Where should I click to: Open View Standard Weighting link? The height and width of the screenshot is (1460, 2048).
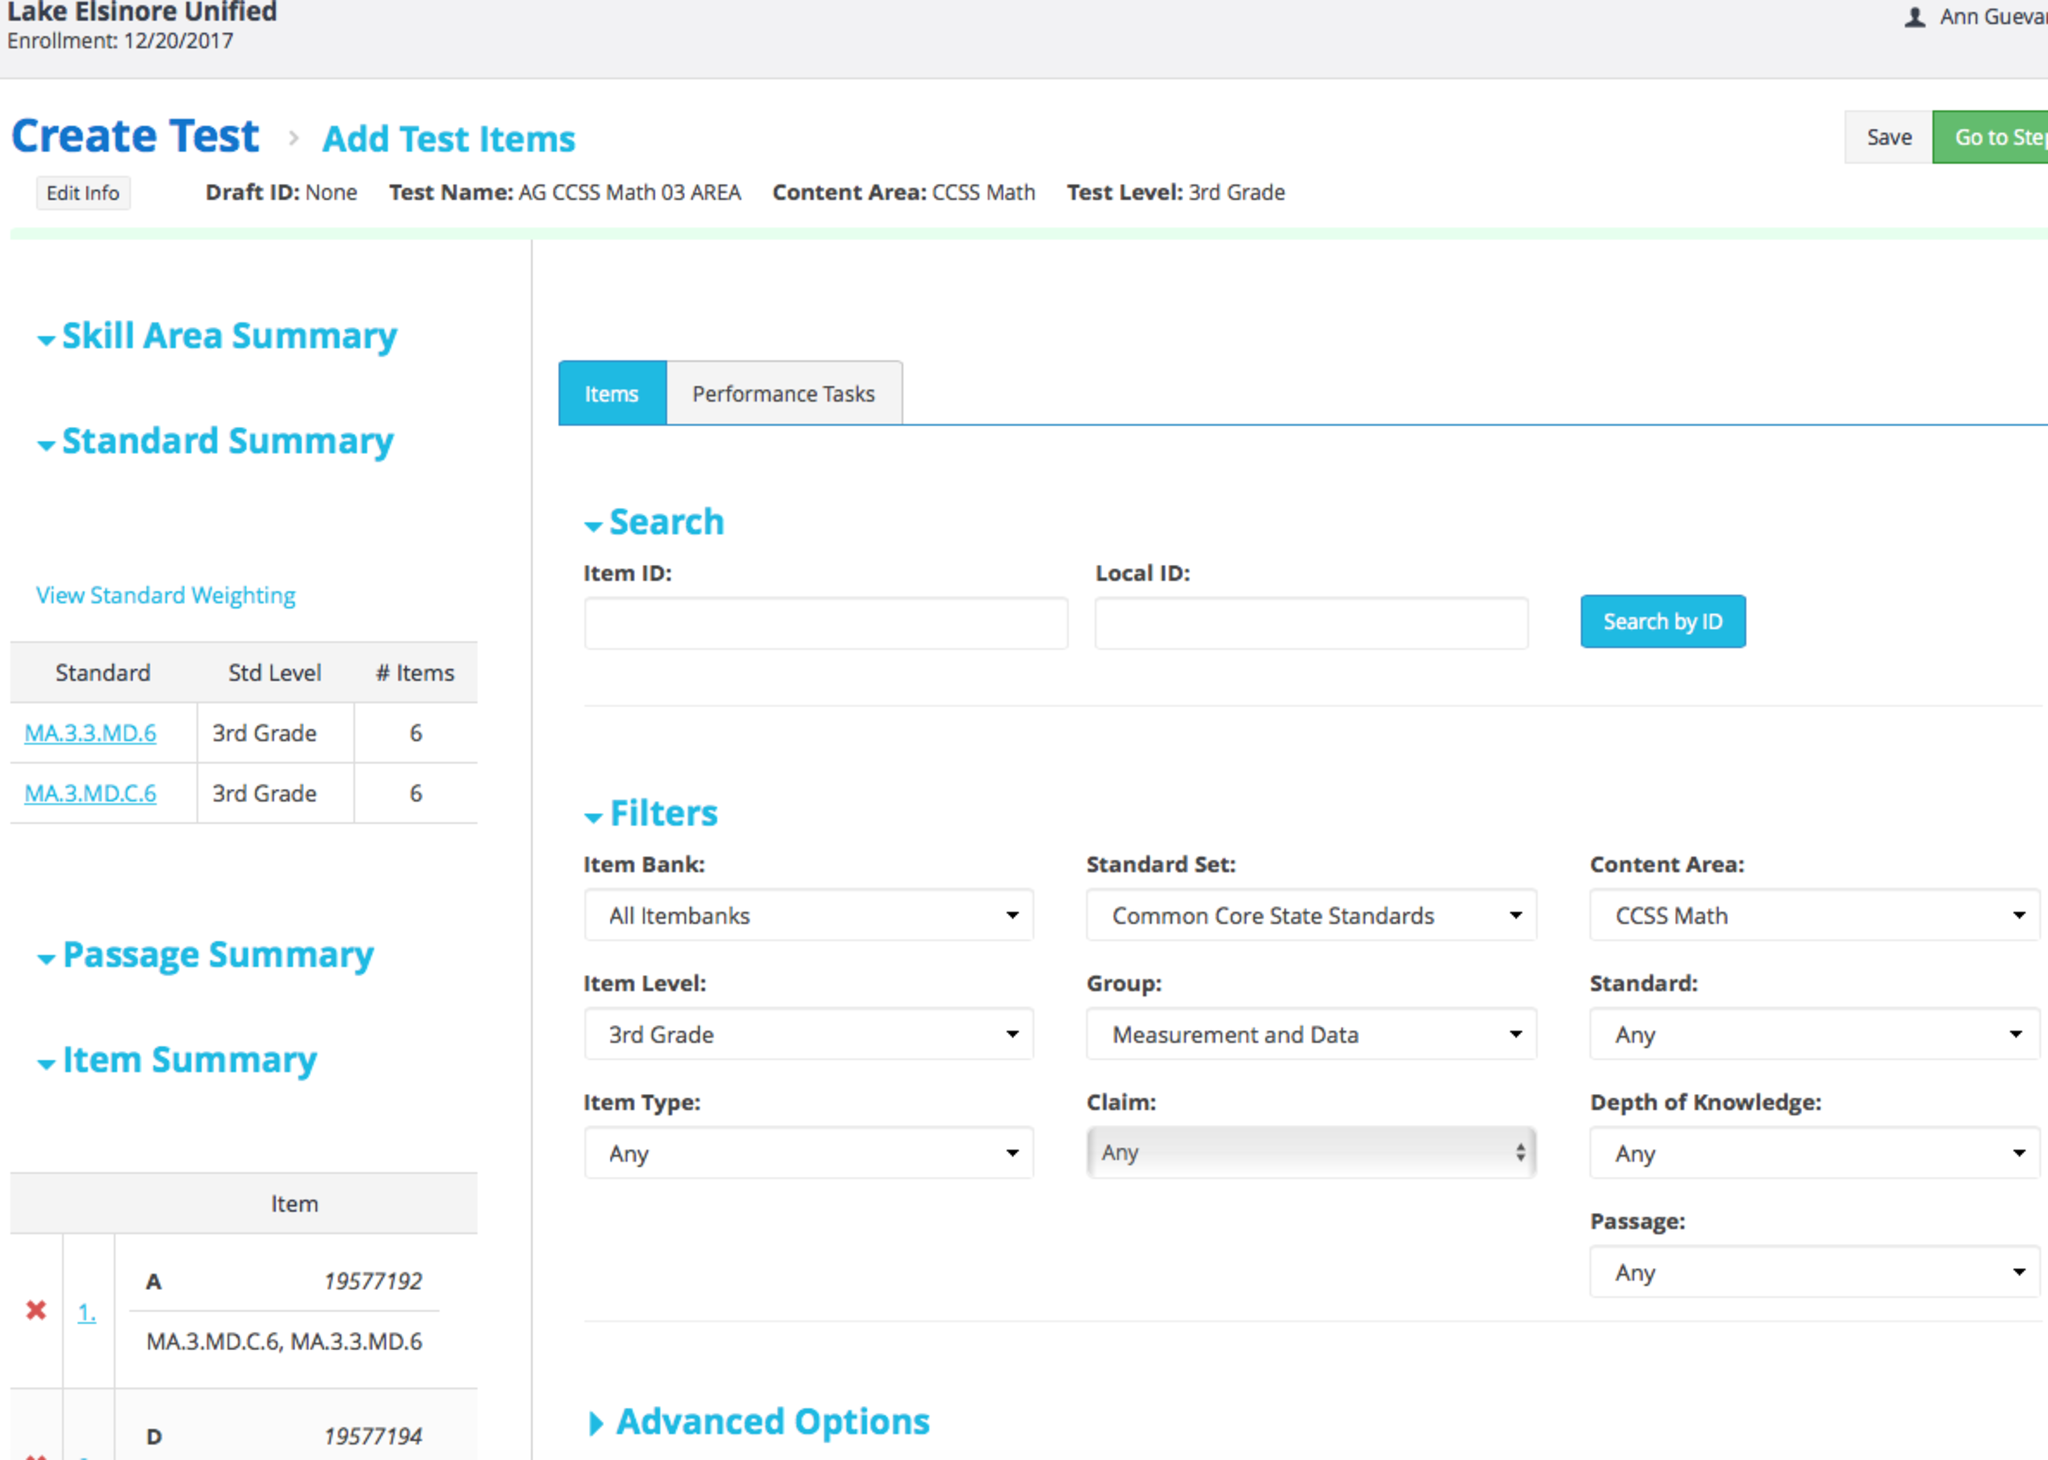166,595
